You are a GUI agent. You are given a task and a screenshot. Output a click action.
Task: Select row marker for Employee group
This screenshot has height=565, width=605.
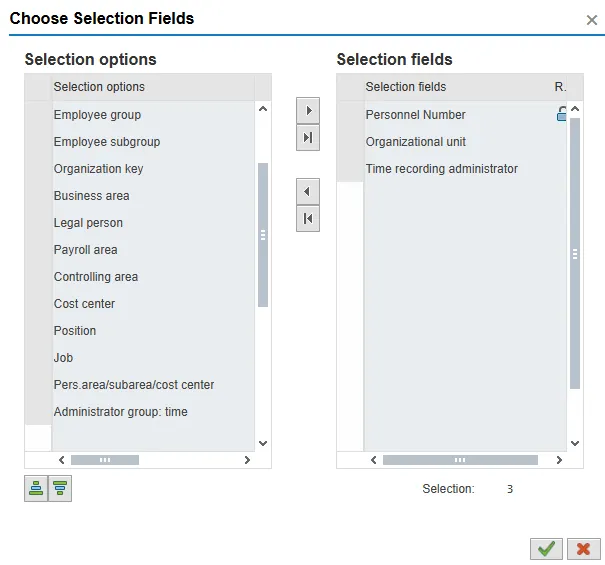coord(38,115)
